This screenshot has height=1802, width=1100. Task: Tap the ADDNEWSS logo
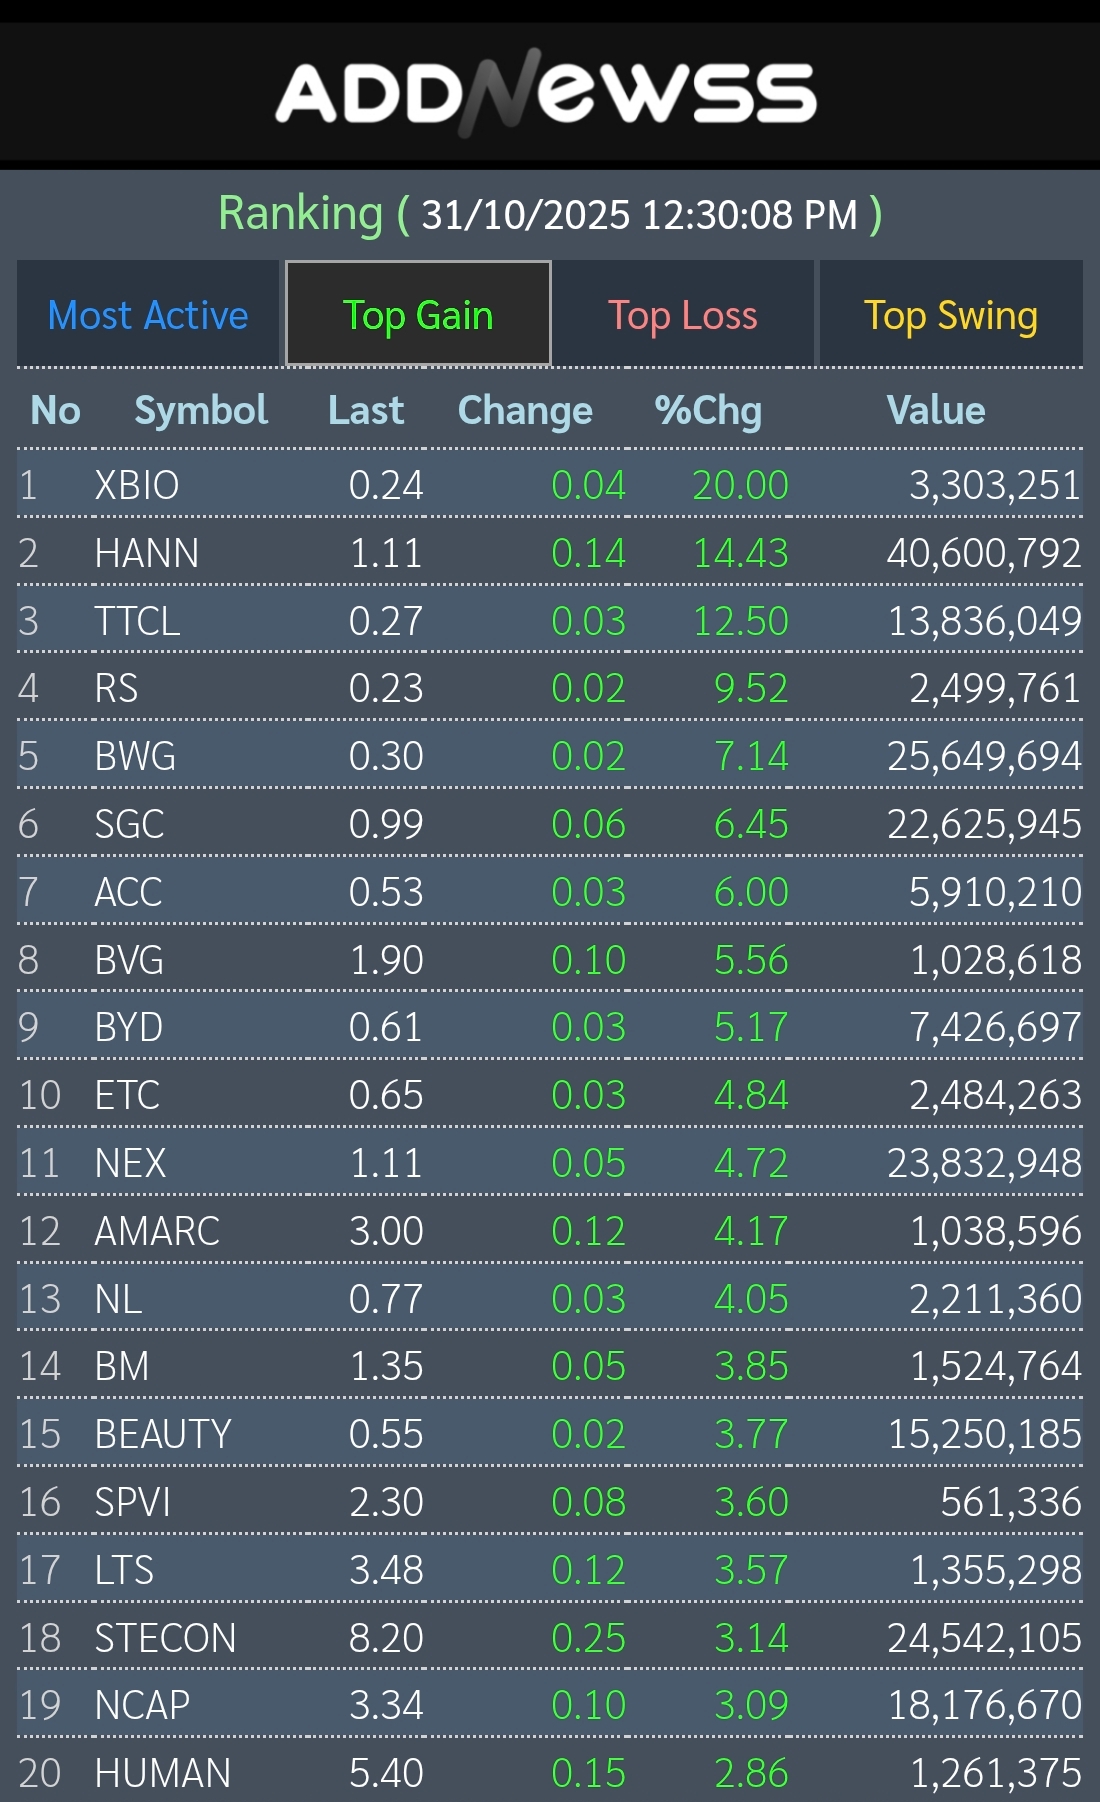547,93
